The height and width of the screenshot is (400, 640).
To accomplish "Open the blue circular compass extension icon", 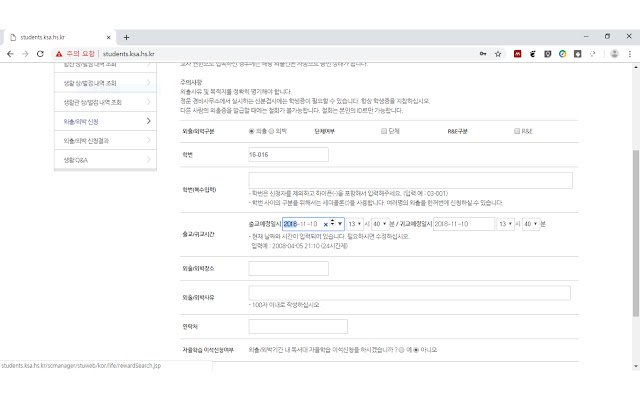I will click(562, 54).
